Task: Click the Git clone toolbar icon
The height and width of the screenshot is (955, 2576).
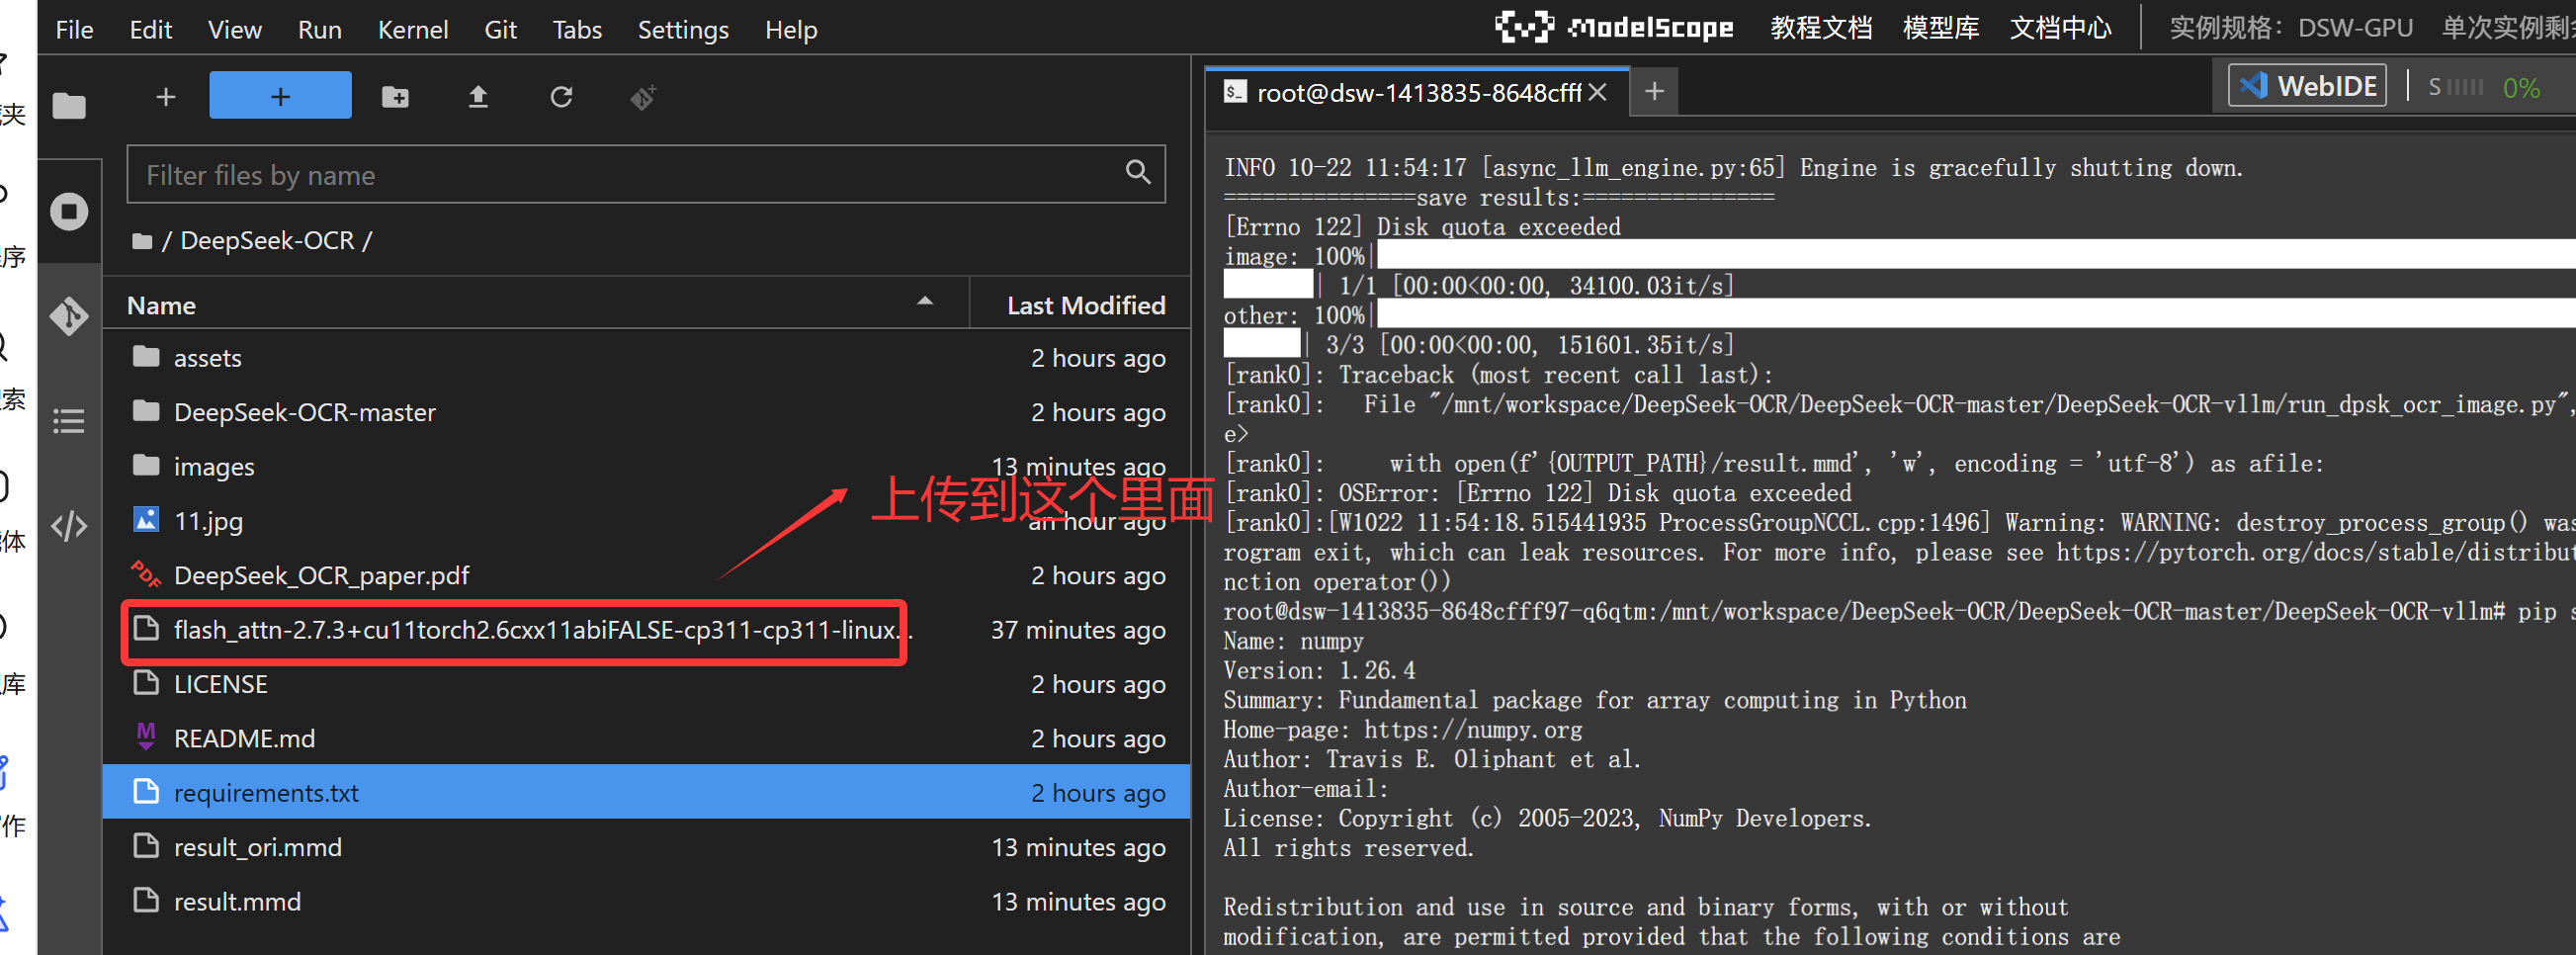Action: click(x=643, y=97)
